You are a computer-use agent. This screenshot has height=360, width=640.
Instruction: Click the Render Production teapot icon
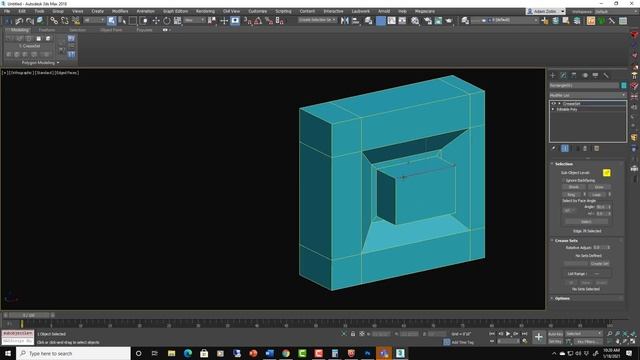coord(449,20)
